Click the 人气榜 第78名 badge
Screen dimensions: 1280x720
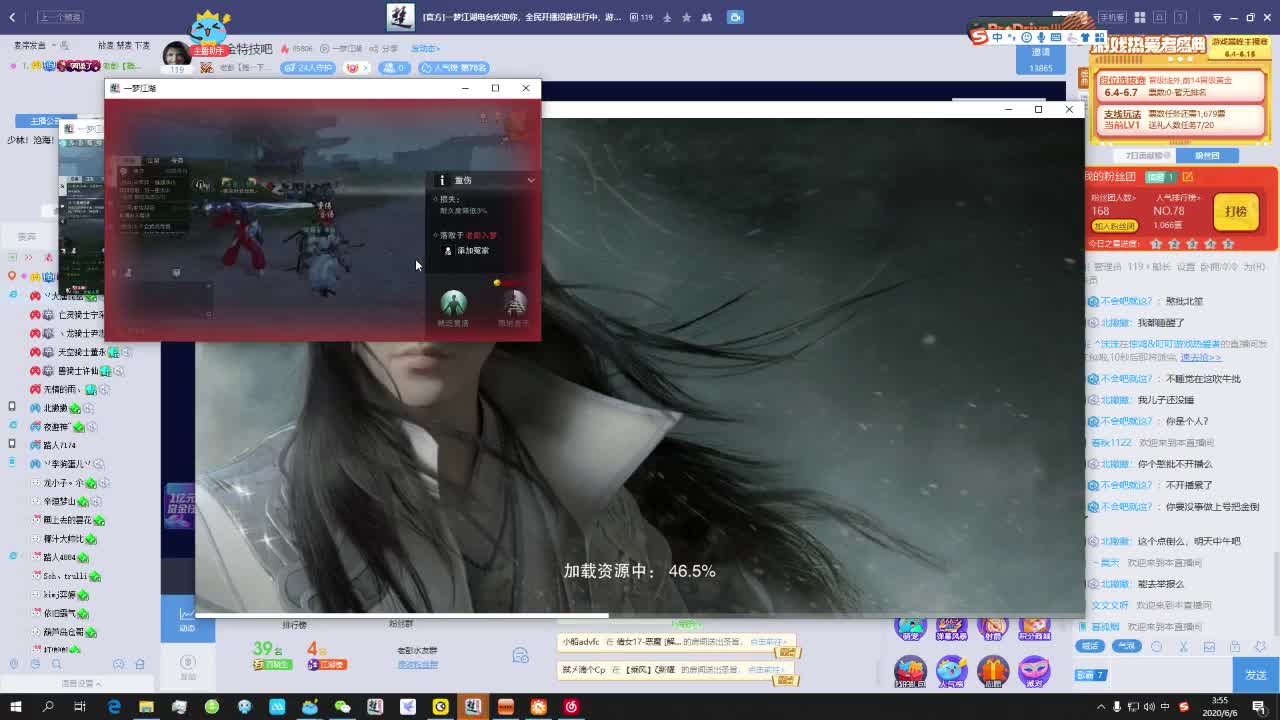coord(453,67)
